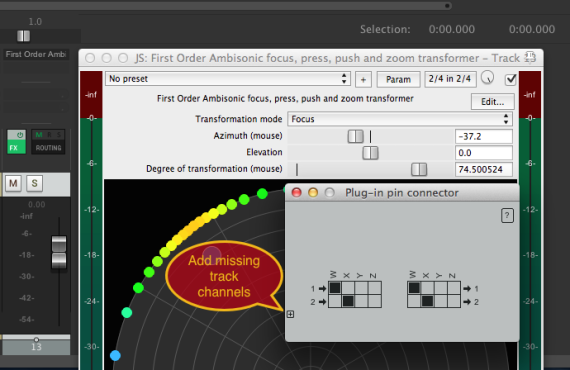This screenshot has height=370, width=570.
Task: Mute track with the M button
Action: (x=13, y=183)
